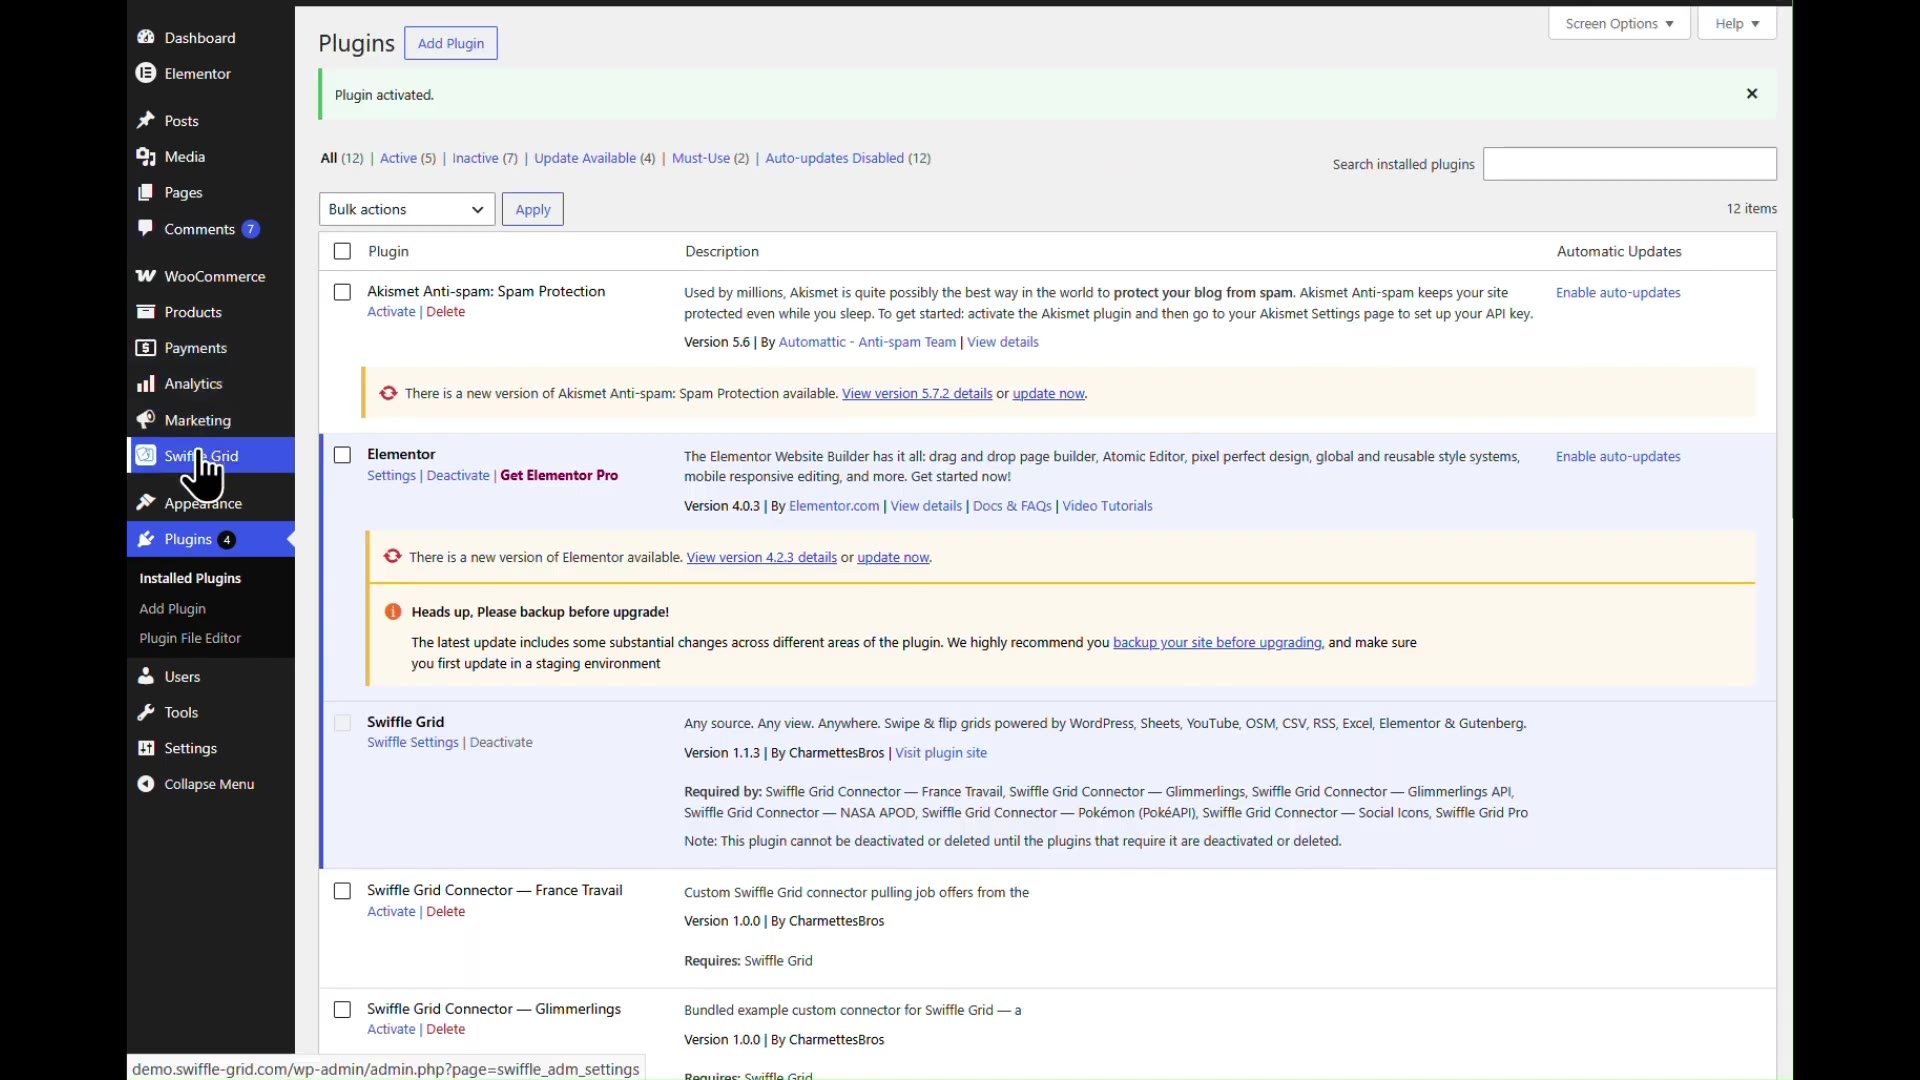
Task: Expand the Screen Options panel
Action: (1619, 24)
